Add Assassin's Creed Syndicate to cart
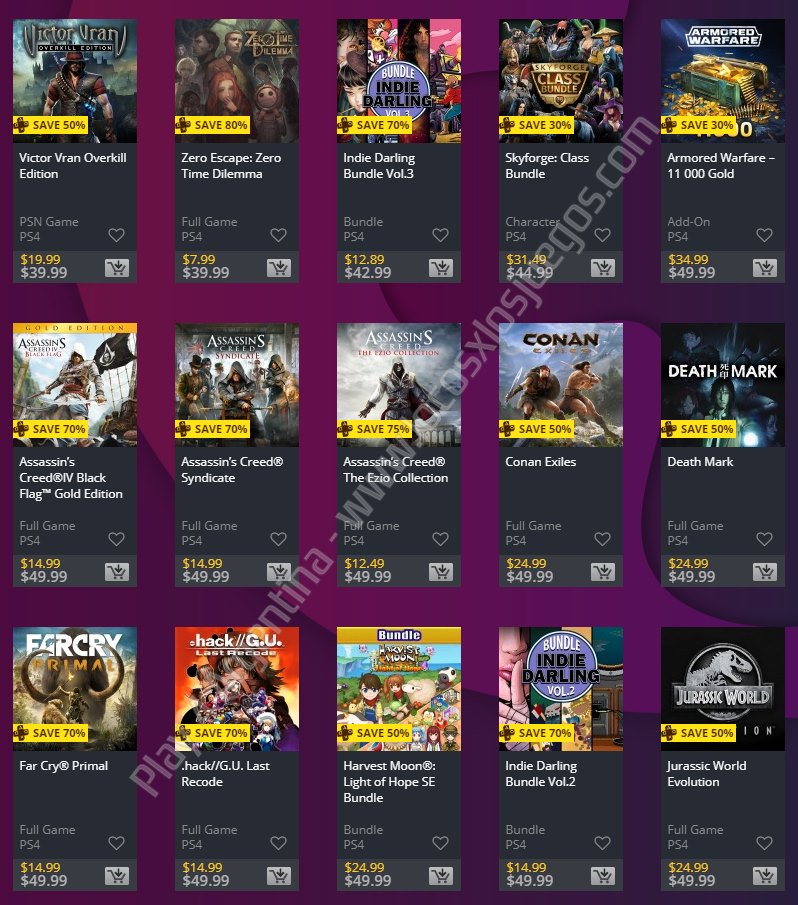This screenshot has height=905, width=798. [279, 571]
